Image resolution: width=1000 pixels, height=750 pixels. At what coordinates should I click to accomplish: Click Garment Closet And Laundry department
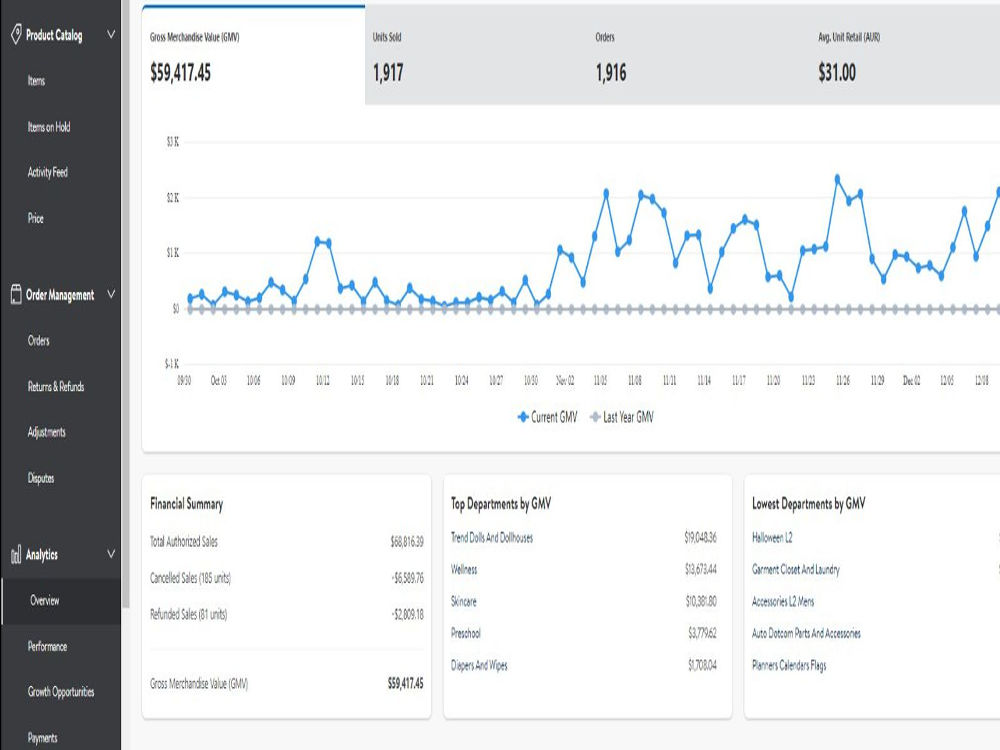coord(796,570)
